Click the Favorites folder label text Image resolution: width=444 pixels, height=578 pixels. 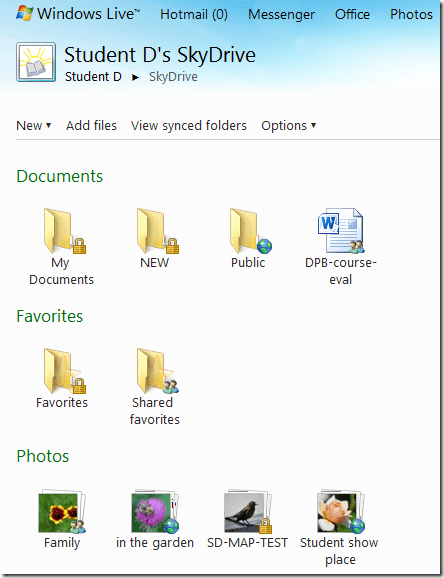point(62,403)
